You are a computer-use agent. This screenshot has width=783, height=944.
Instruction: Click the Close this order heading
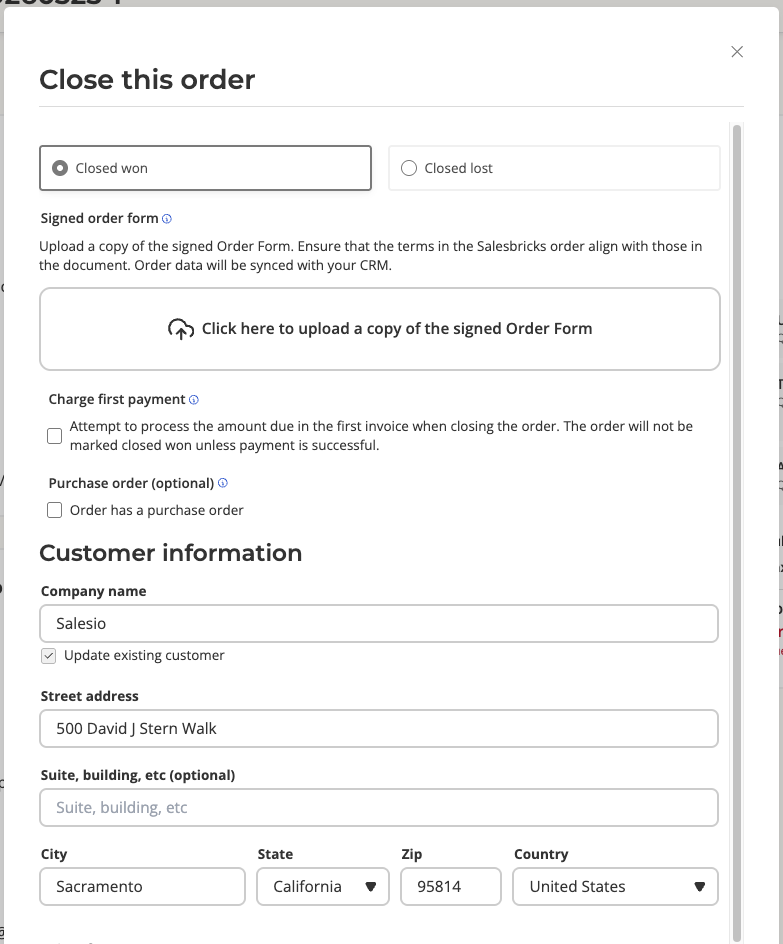147,79
